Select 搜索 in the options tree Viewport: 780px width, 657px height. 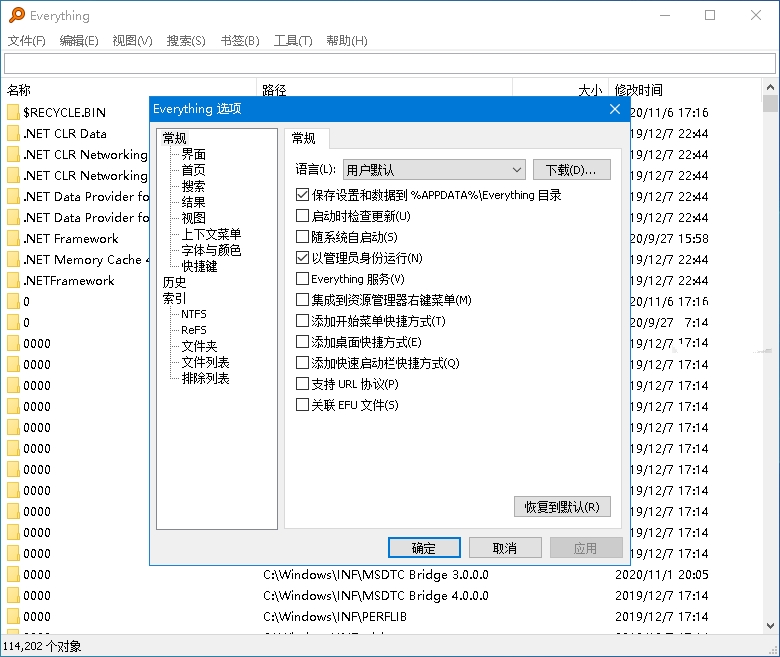[194, 186]
